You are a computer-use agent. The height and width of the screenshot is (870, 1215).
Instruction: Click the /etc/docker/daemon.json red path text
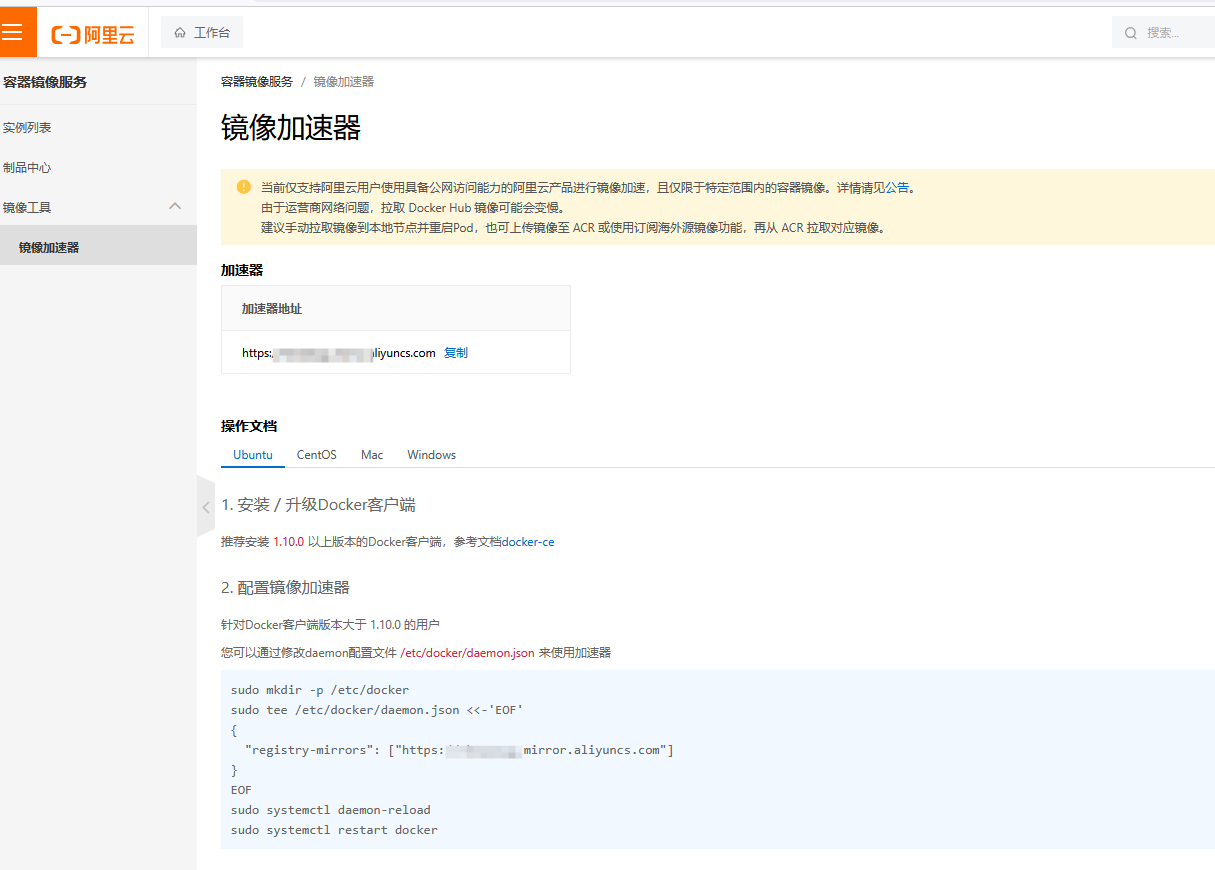coord(467,653)
